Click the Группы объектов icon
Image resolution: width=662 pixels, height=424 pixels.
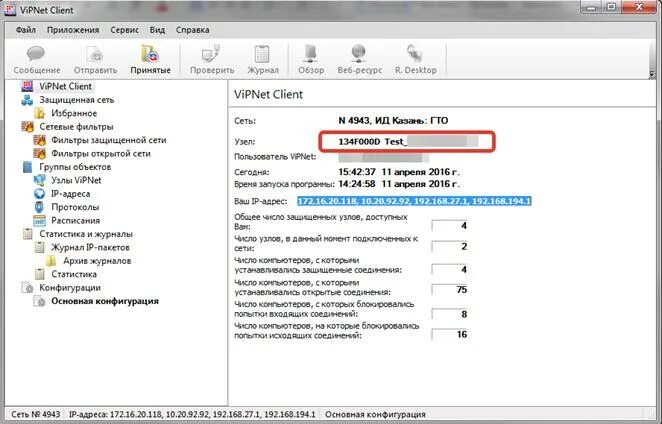click(x=27, y=167)
